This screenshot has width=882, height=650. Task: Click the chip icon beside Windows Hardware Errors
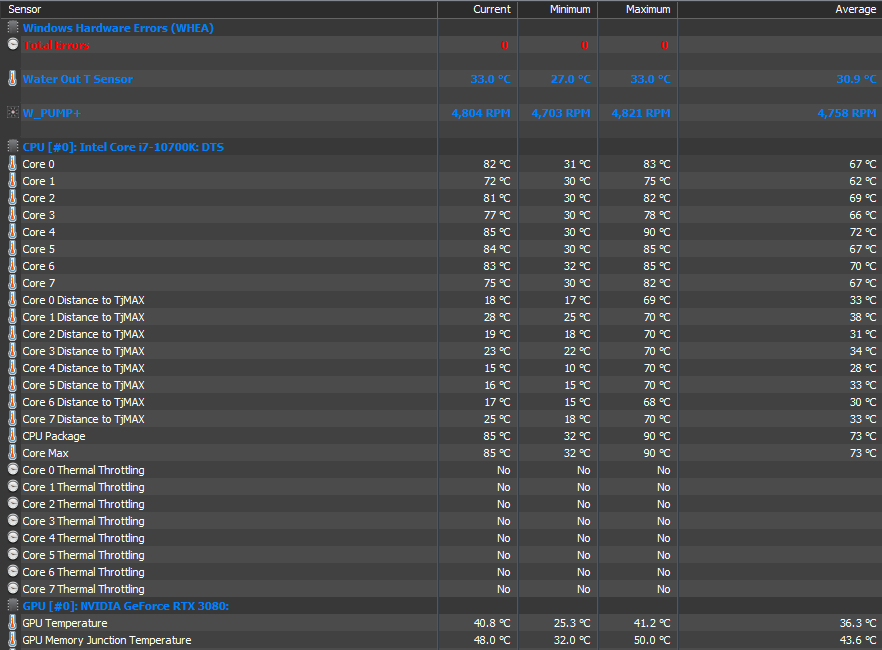12,28
